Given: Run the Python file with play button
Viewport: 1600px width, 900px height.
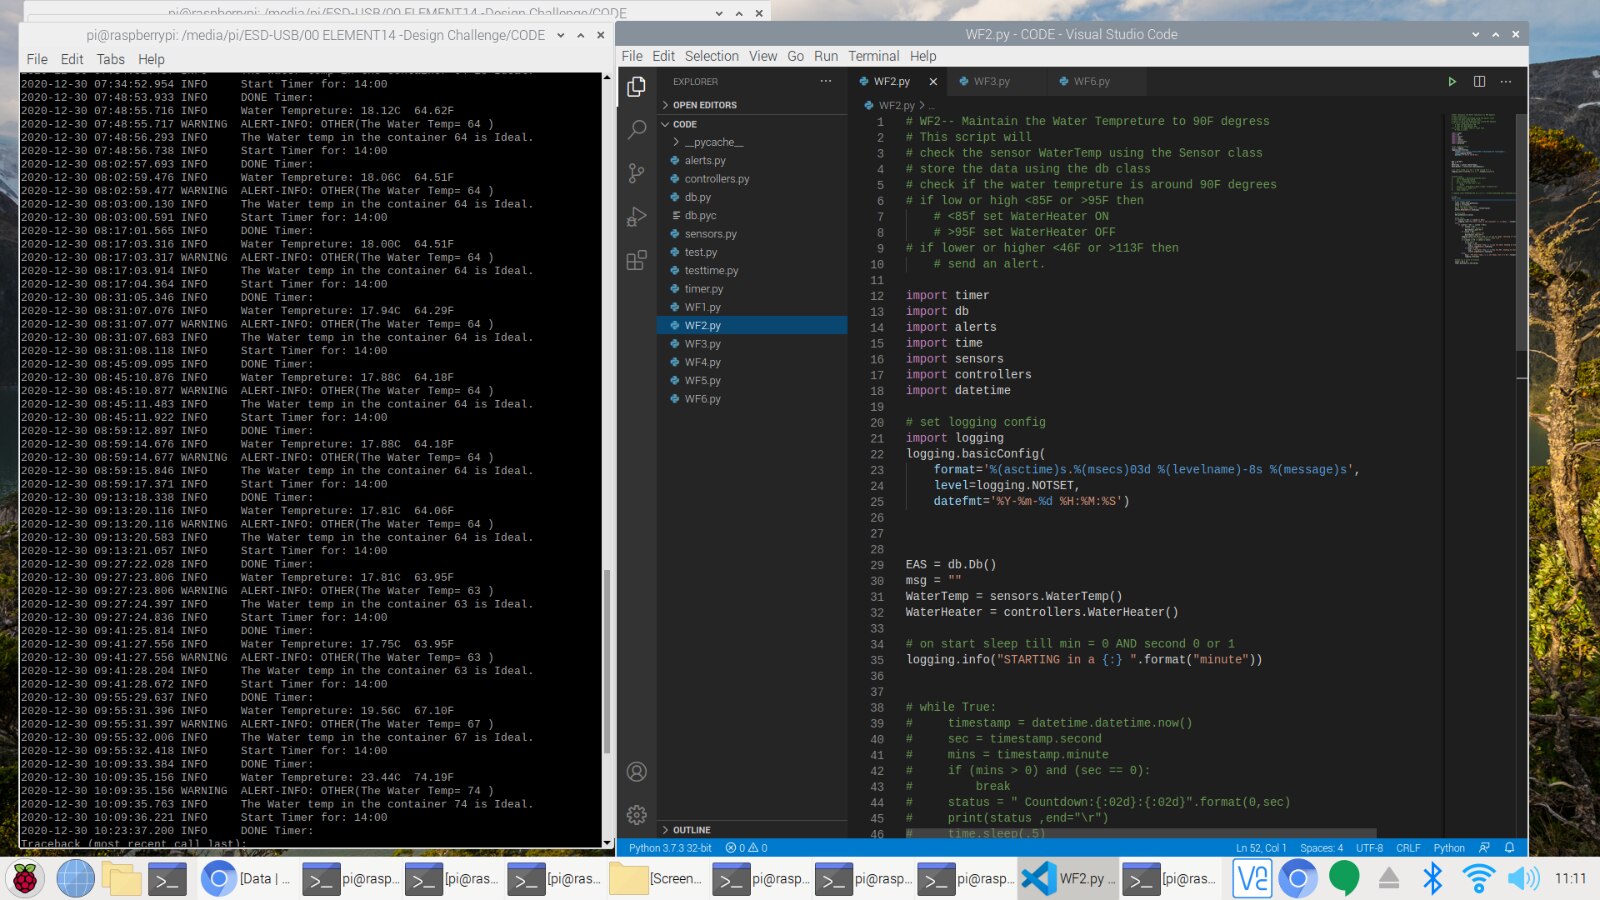Looking at the screenshot, I should point(1452,82).
